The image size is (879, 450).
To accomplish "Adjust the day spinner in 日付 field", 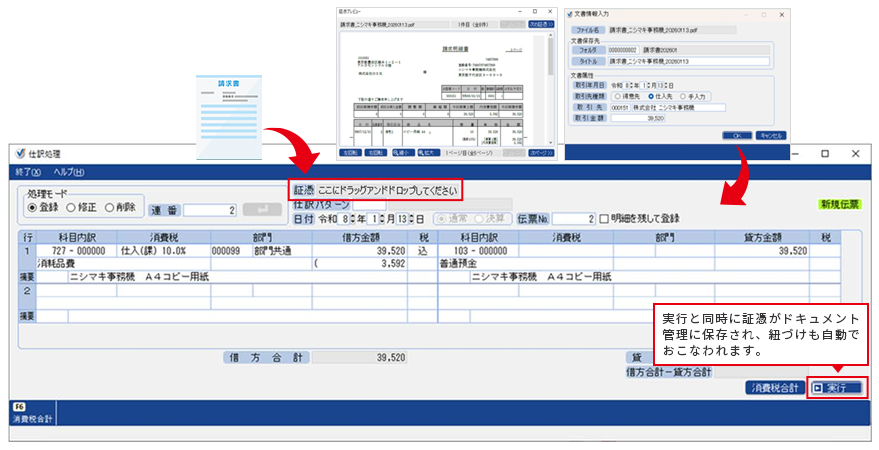I will (x=410, y=218).
